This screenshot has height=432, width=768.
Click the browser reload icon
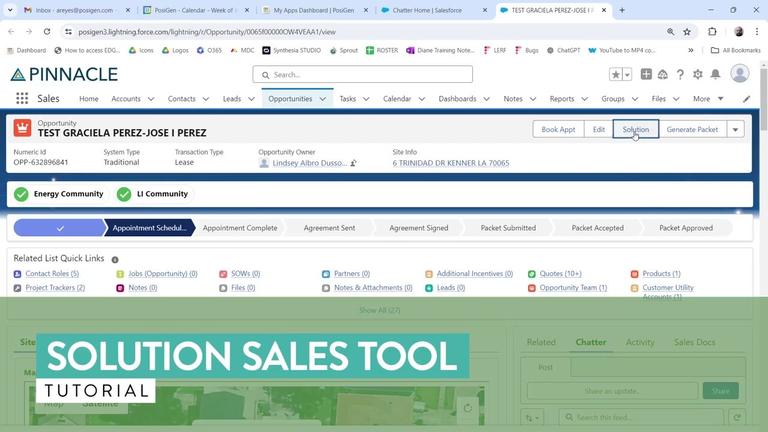47,31
